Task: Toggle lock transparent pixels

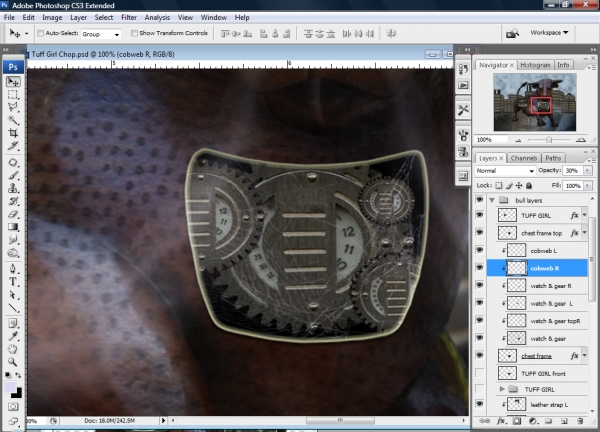Action: pos(499,186)
